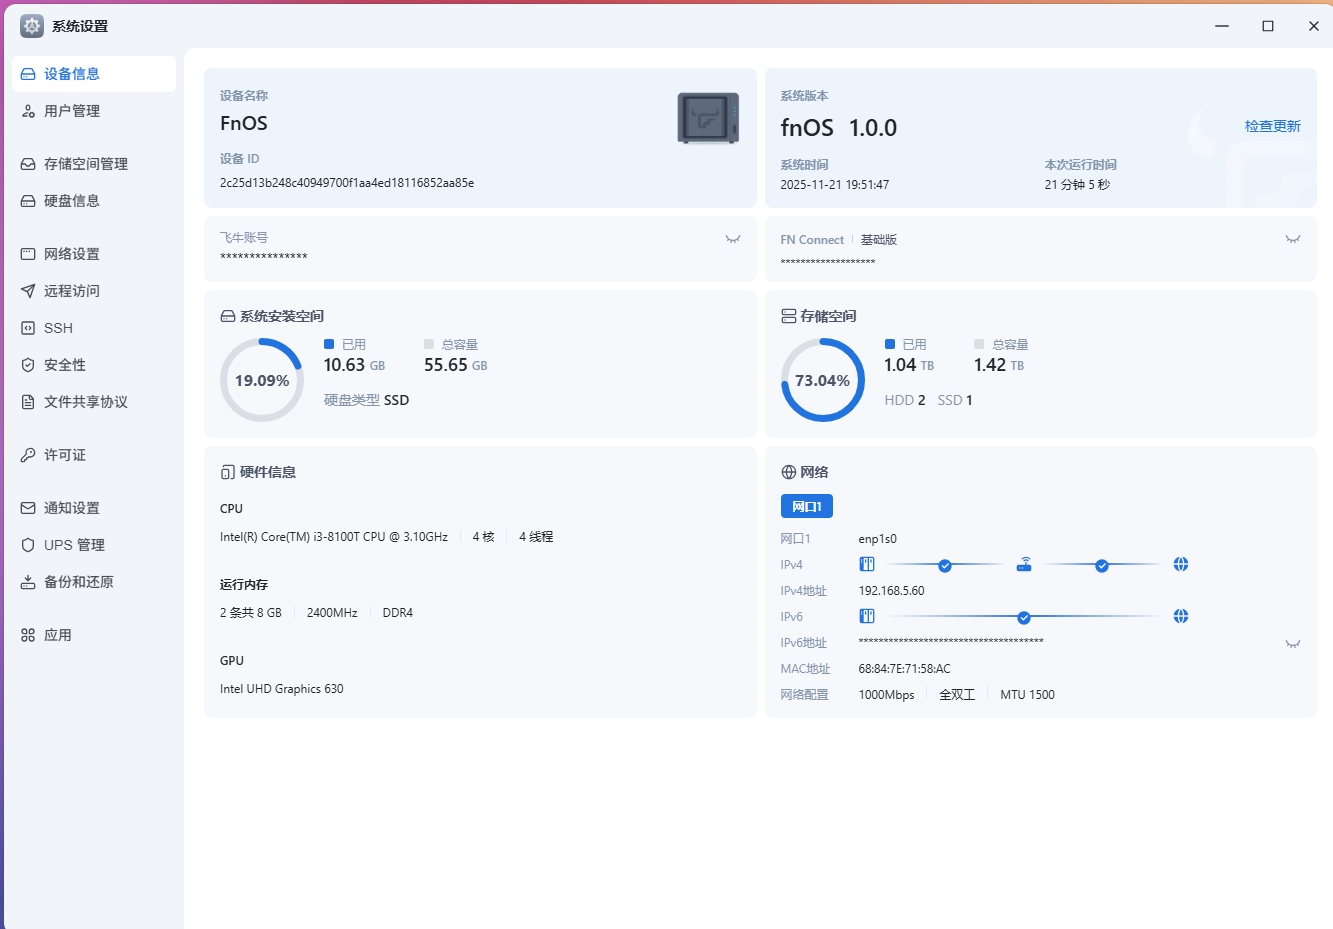Click the 网络设置 window icon in sidebar
Image resolution: width=1333 pixels, height=929 pixels.
point(28,254)
